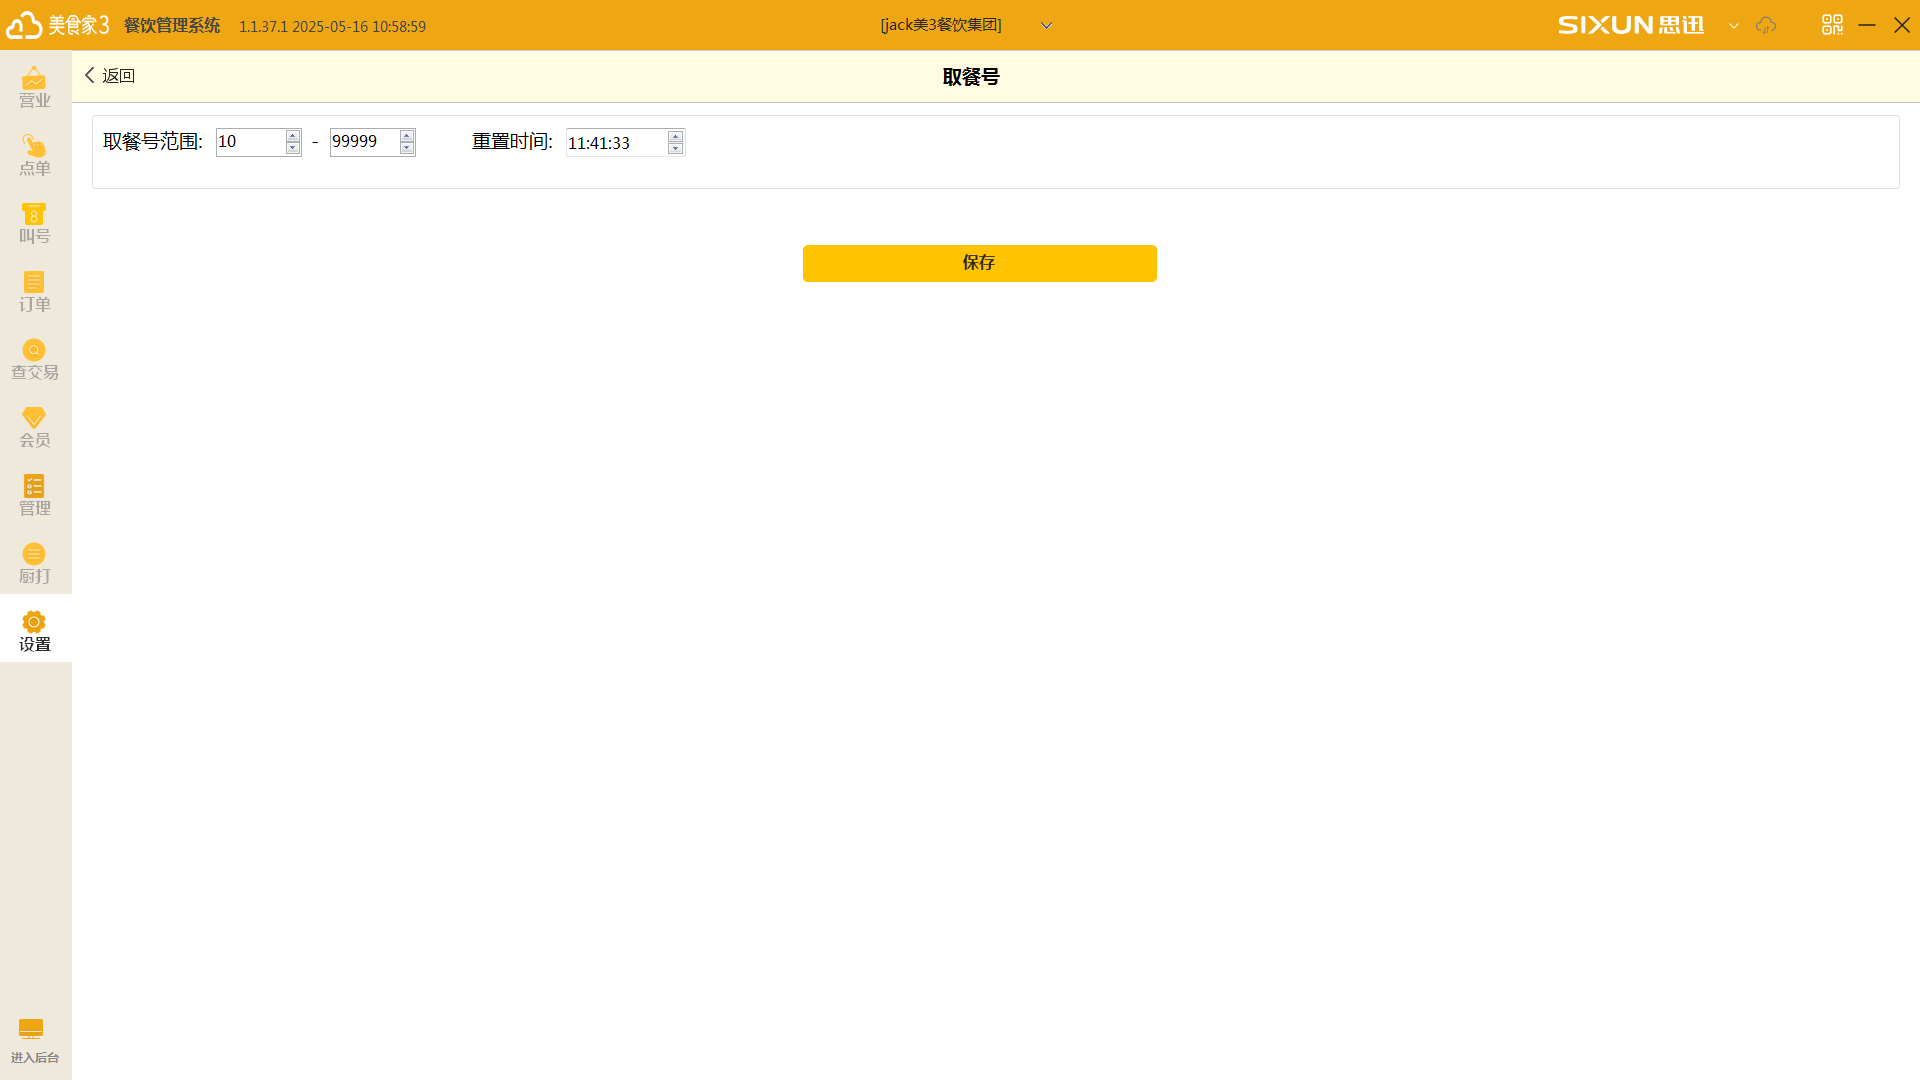Close the application window

coord(1902,25)
